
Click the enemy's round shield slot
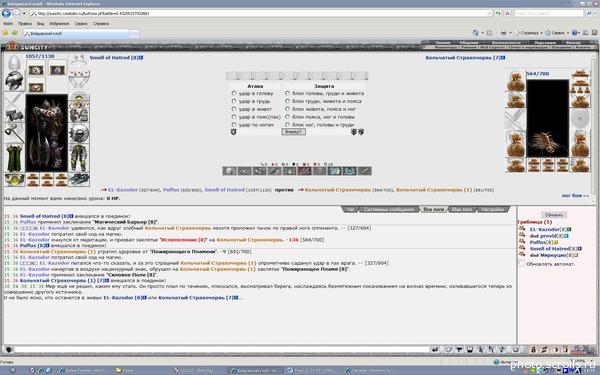click(x=580, y=119)
